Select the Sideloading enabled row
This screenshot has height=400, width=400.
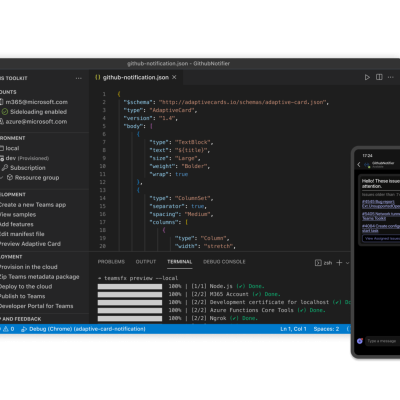coord(38,112)
